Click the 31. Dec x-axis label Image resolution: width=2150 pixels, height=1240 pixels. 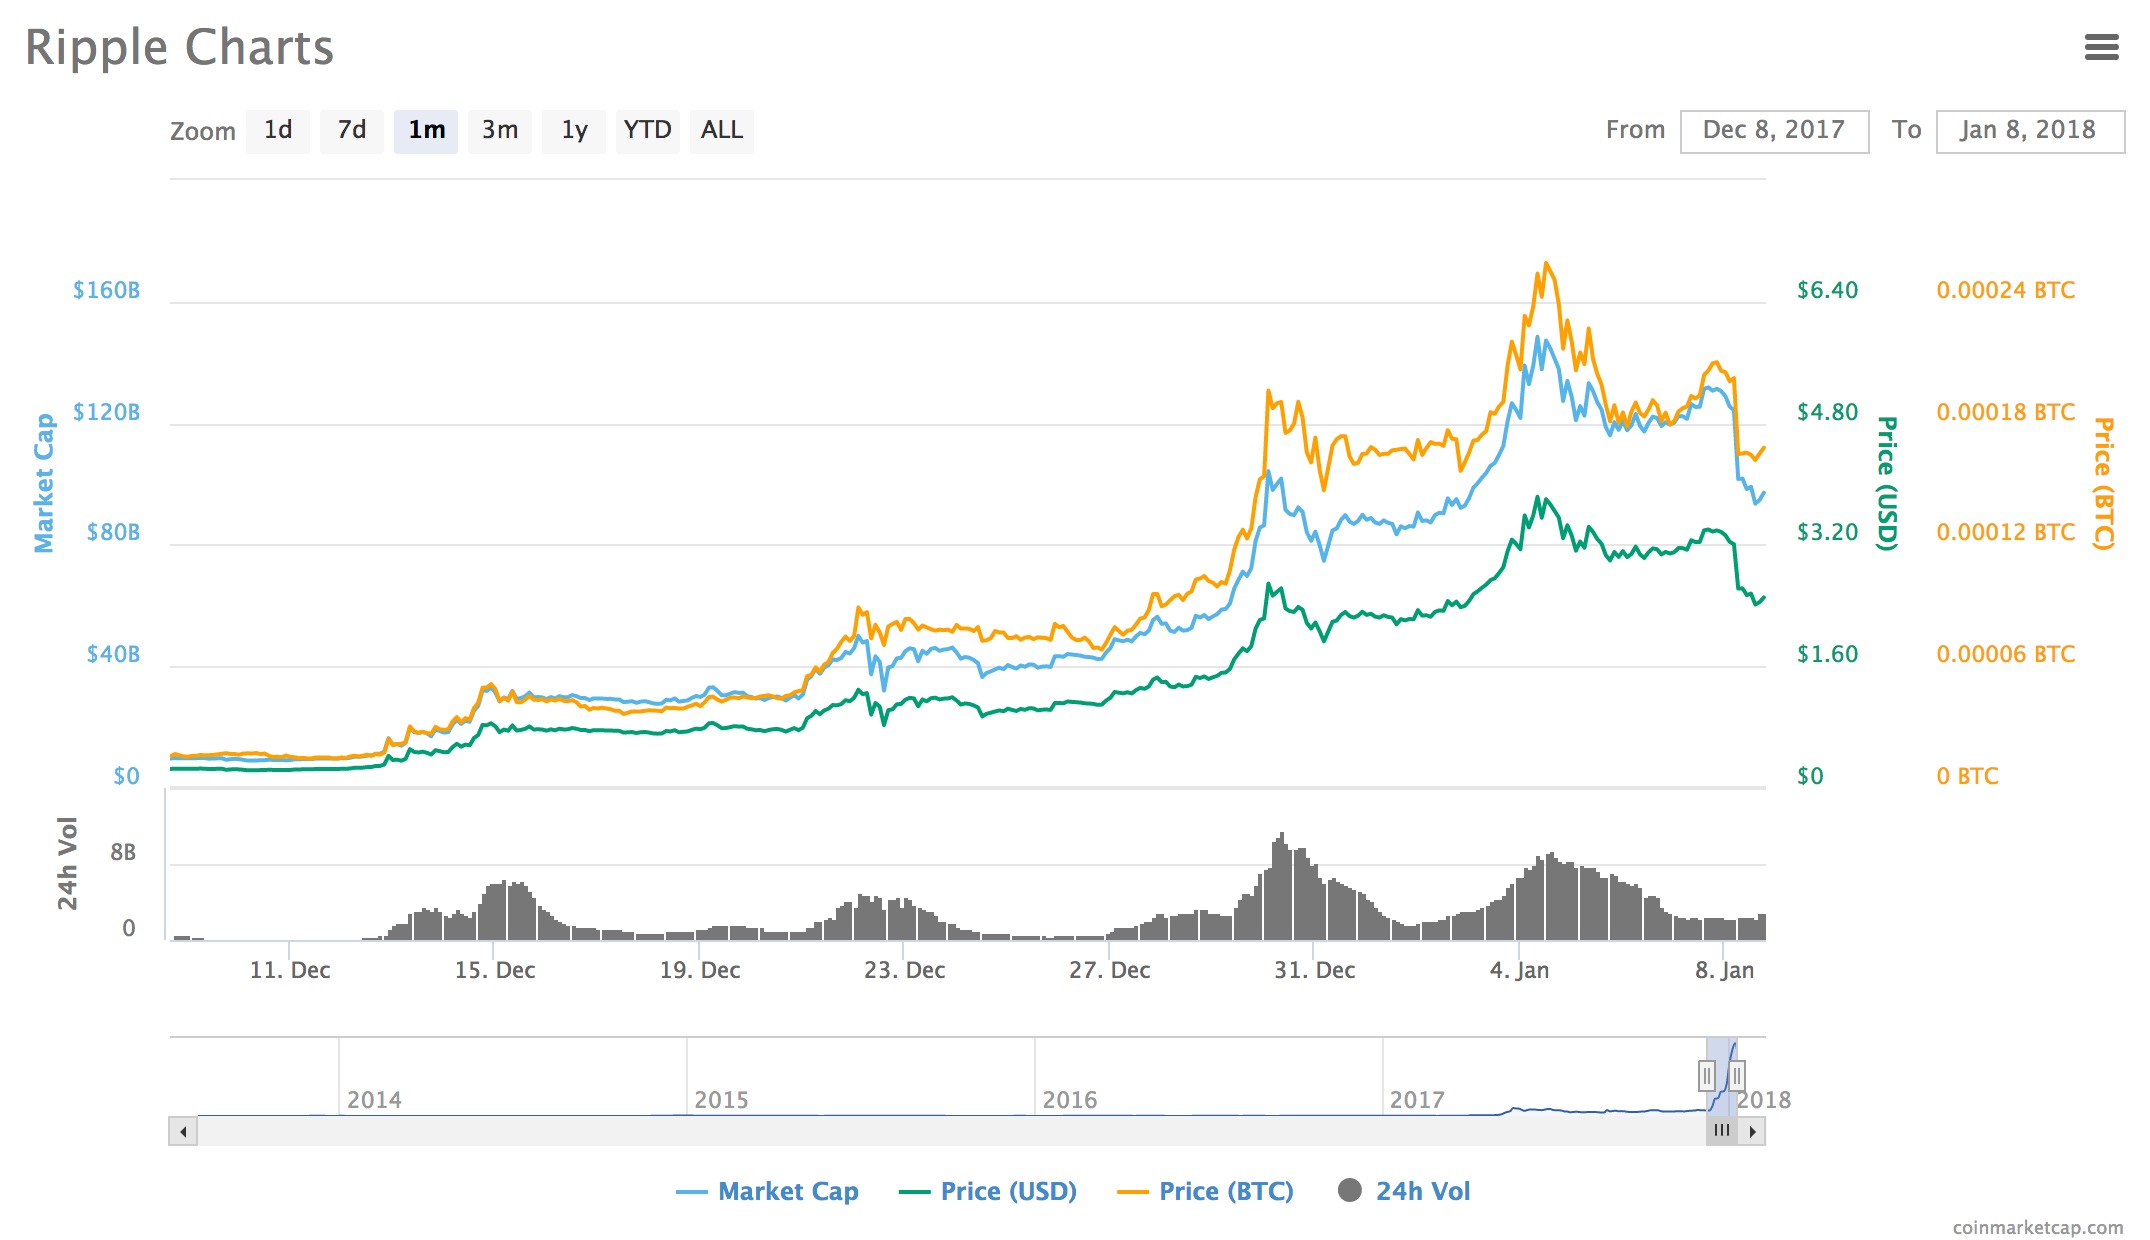point(1314,970)
